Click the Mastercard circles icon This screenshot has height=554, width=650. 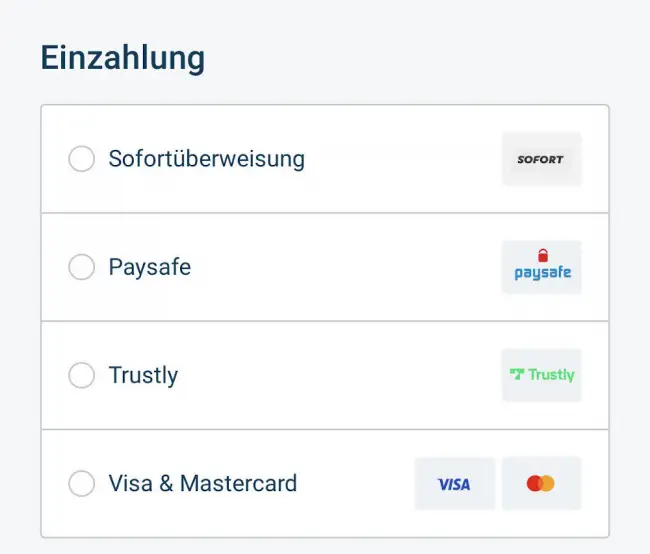pyautogui.click(x=541, y=484)
